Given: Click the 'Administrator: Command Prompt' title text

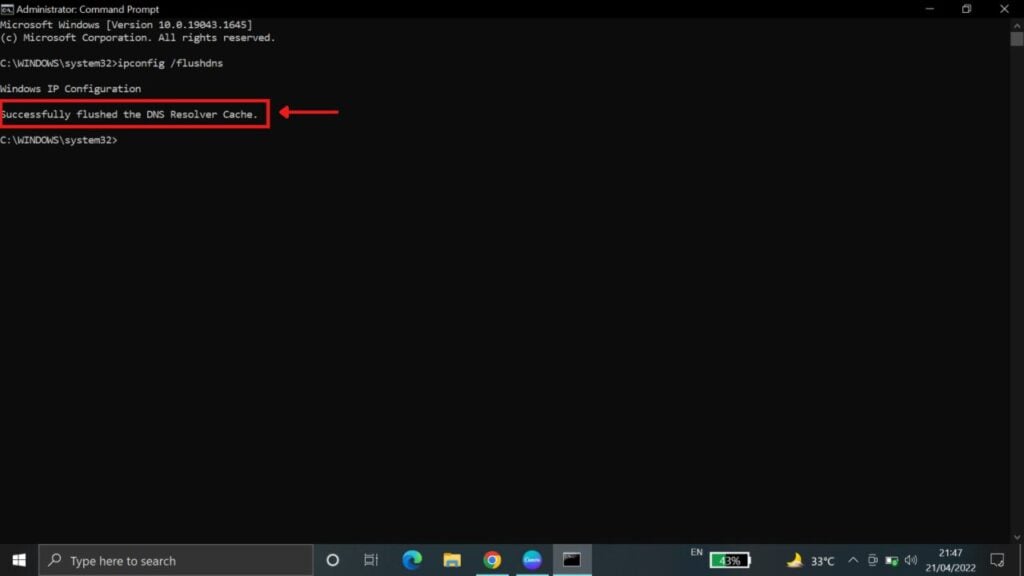Looking at the screenshot, I should tap(88, 9).
